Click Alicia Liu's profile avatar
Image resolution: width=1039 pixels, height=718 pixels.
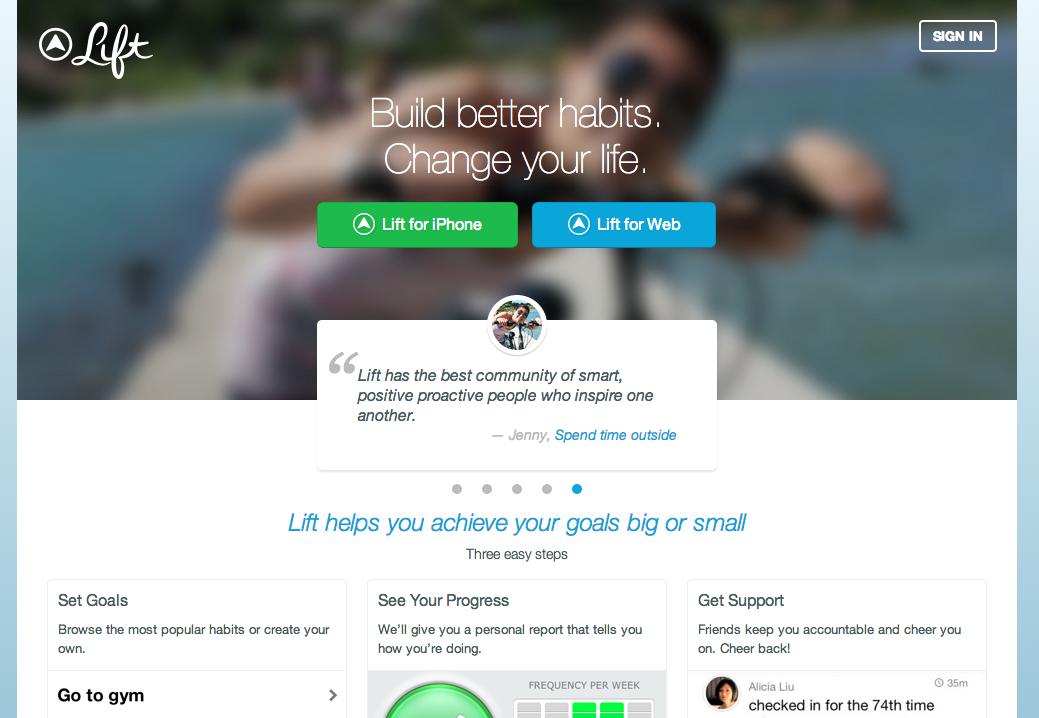coord(722,693)
